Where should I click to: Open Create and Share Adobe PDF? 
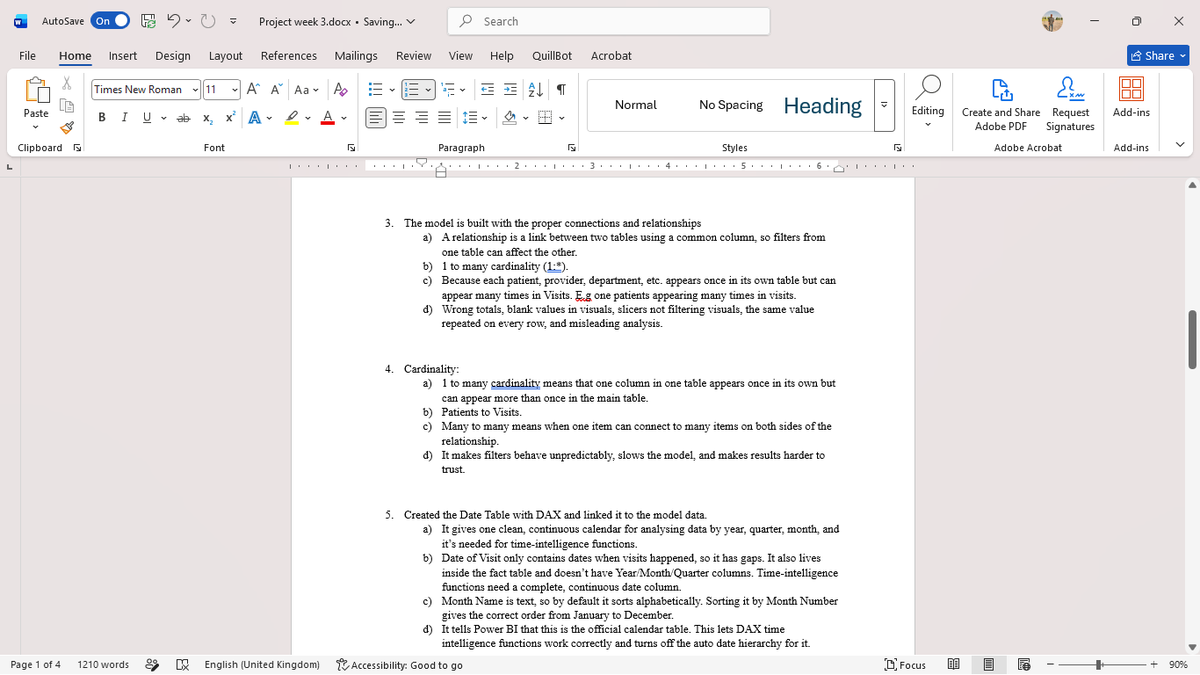1000,105
